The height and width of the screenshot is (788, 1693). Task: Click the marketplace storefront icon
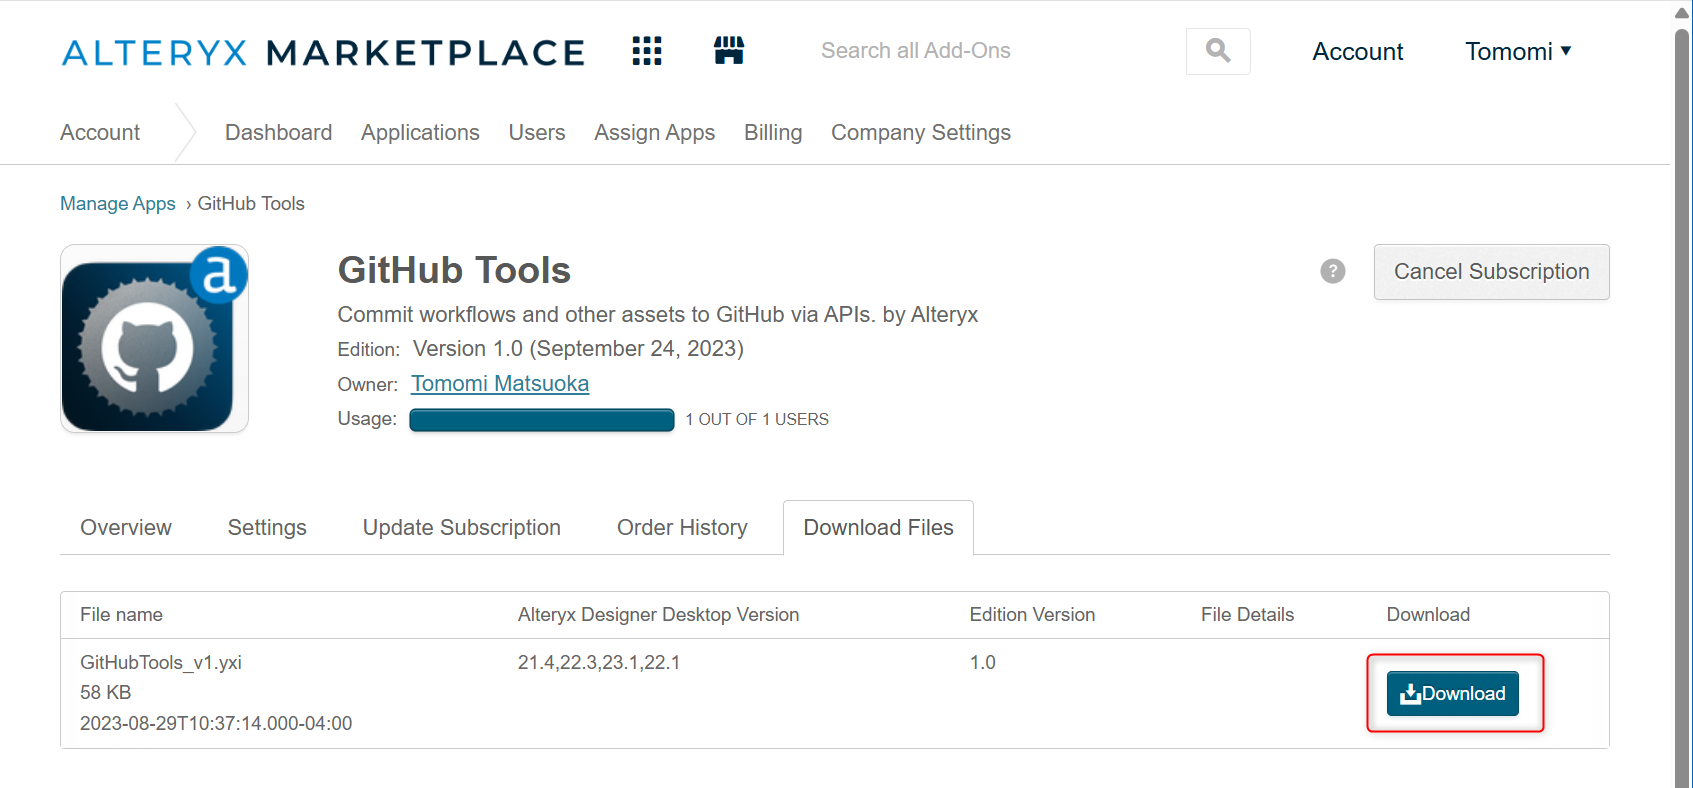729,50
